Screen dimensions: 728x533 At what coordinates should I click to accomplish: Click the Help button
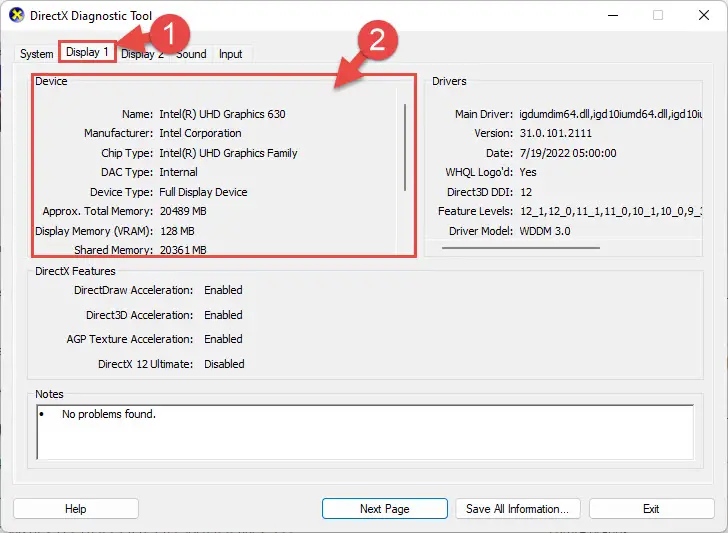pos(76,509)
